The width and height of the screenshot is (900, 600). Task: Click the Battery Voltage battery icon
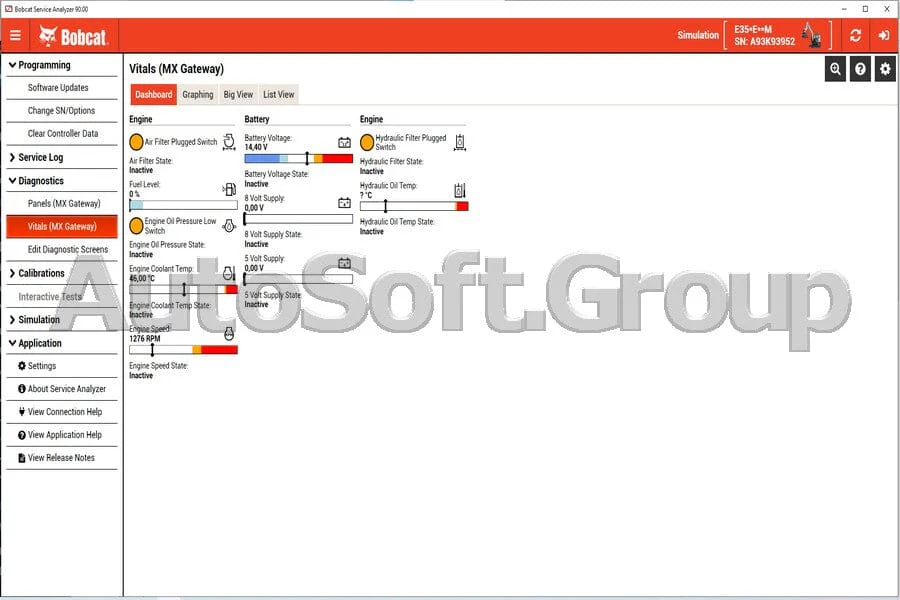[344, 142]
